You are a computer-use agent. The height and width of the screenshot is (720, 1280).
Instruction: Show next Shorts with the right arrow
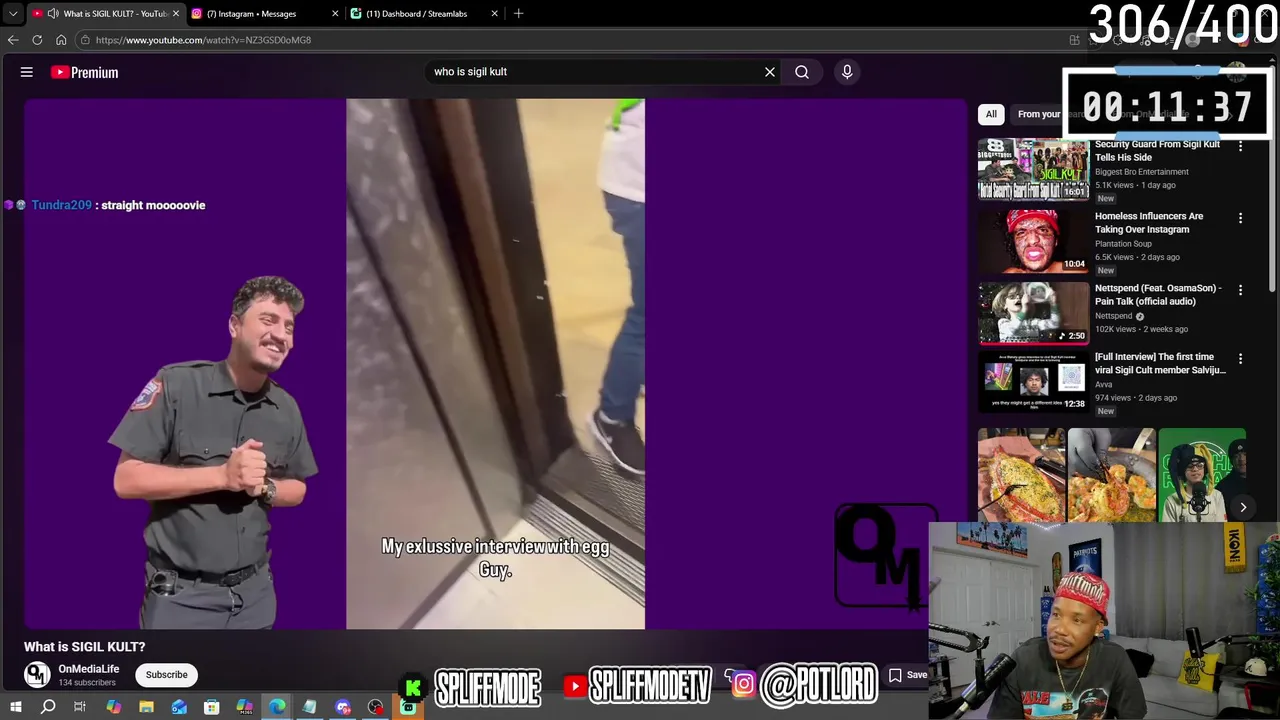pos(1243,507)
